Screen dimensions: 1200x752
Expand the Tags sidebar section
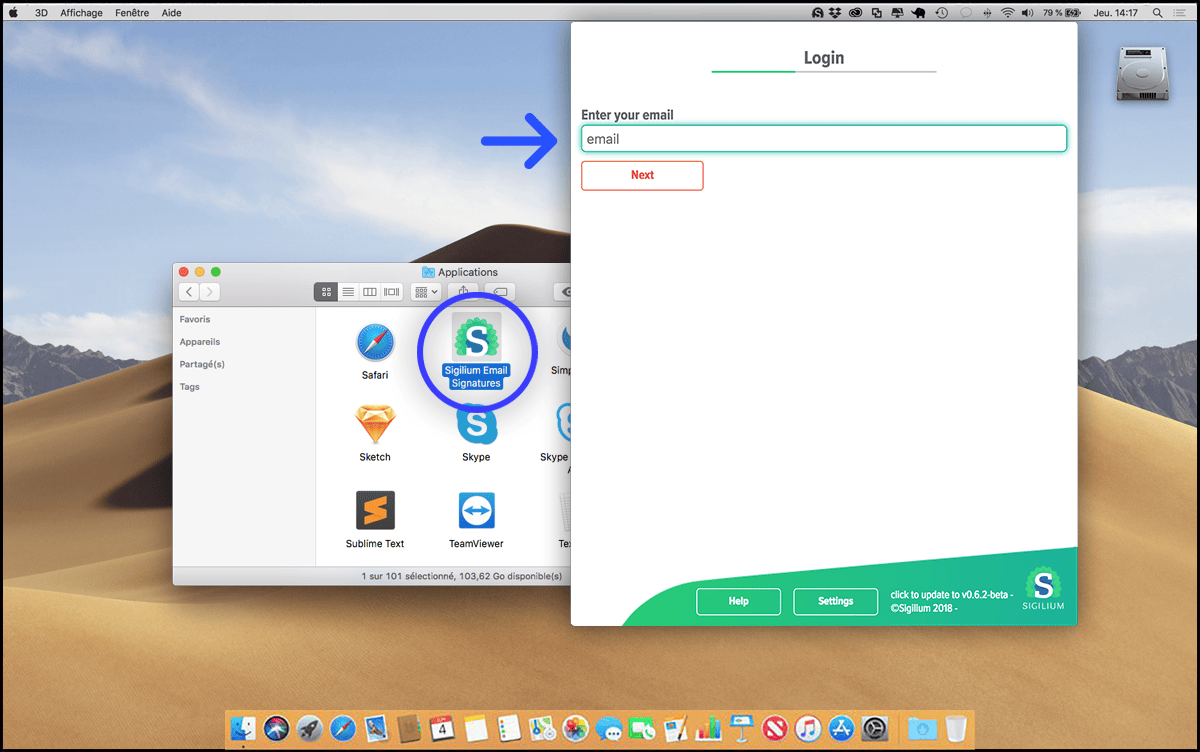[190, 387]
